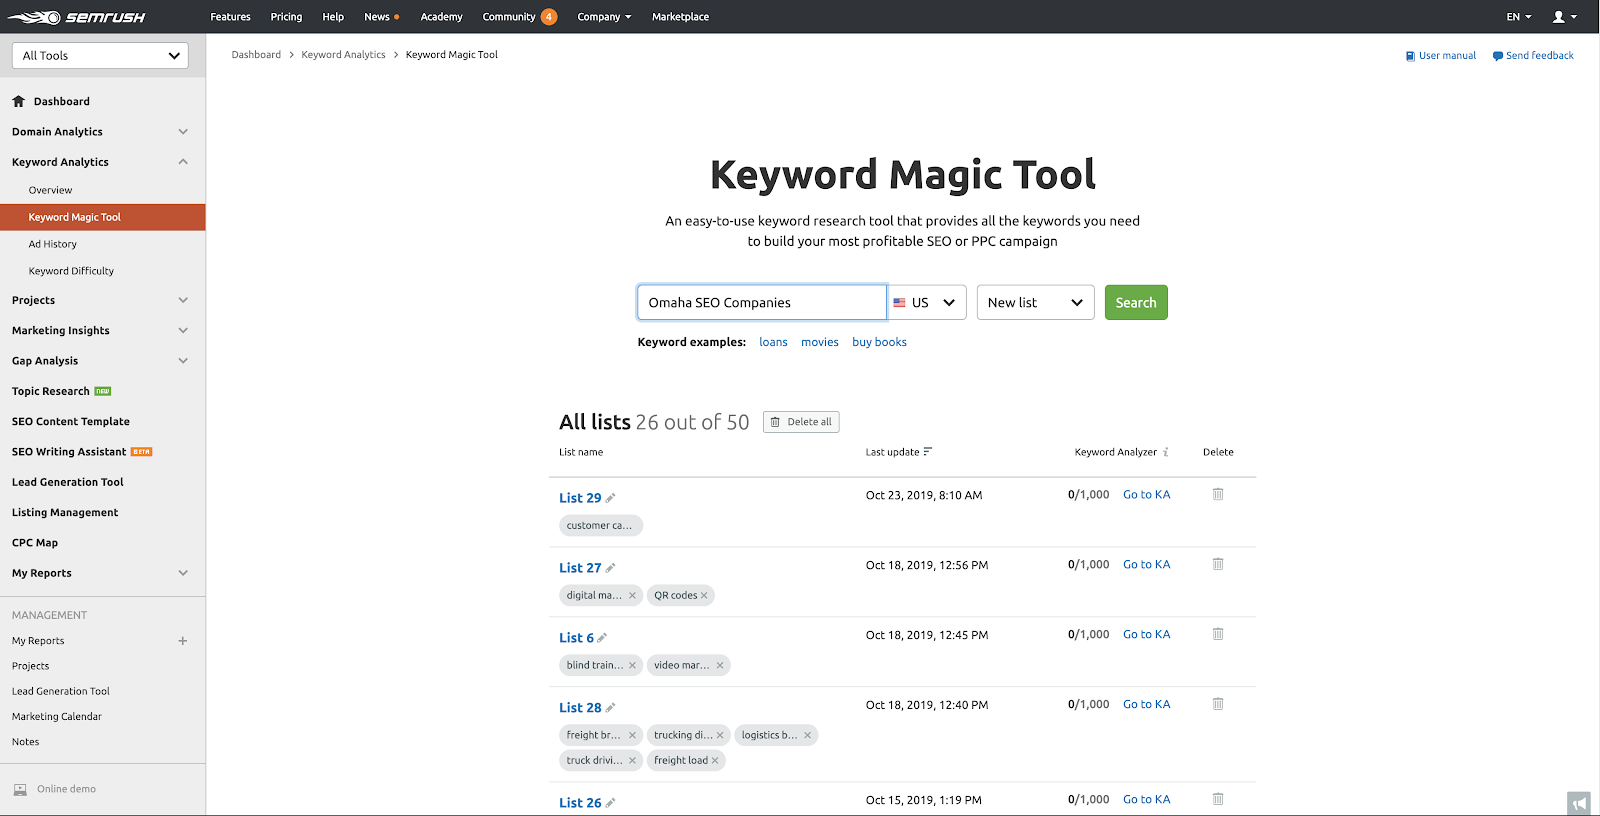Click the keyword search input field
Viewport: 1600px width, 816px height.
(x=761, y=303)
